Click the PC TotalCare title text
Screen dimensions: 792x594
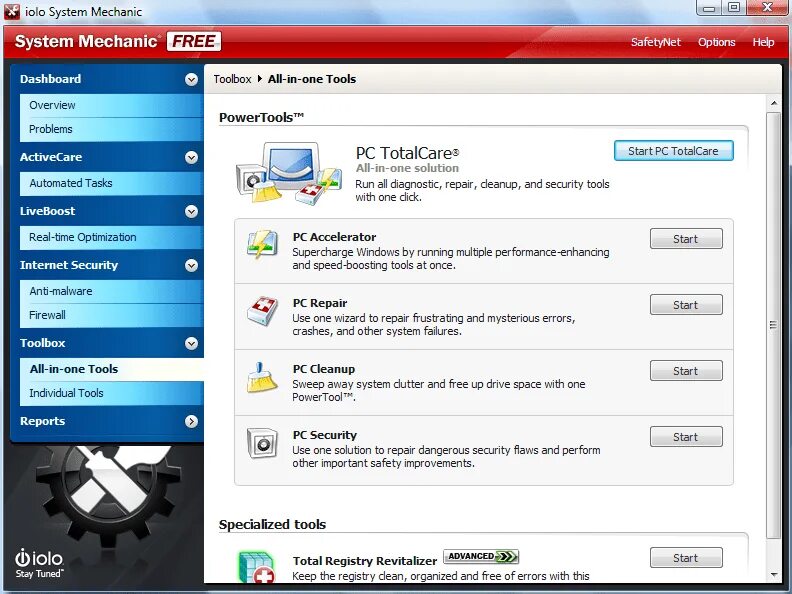(x=407, y=153)
